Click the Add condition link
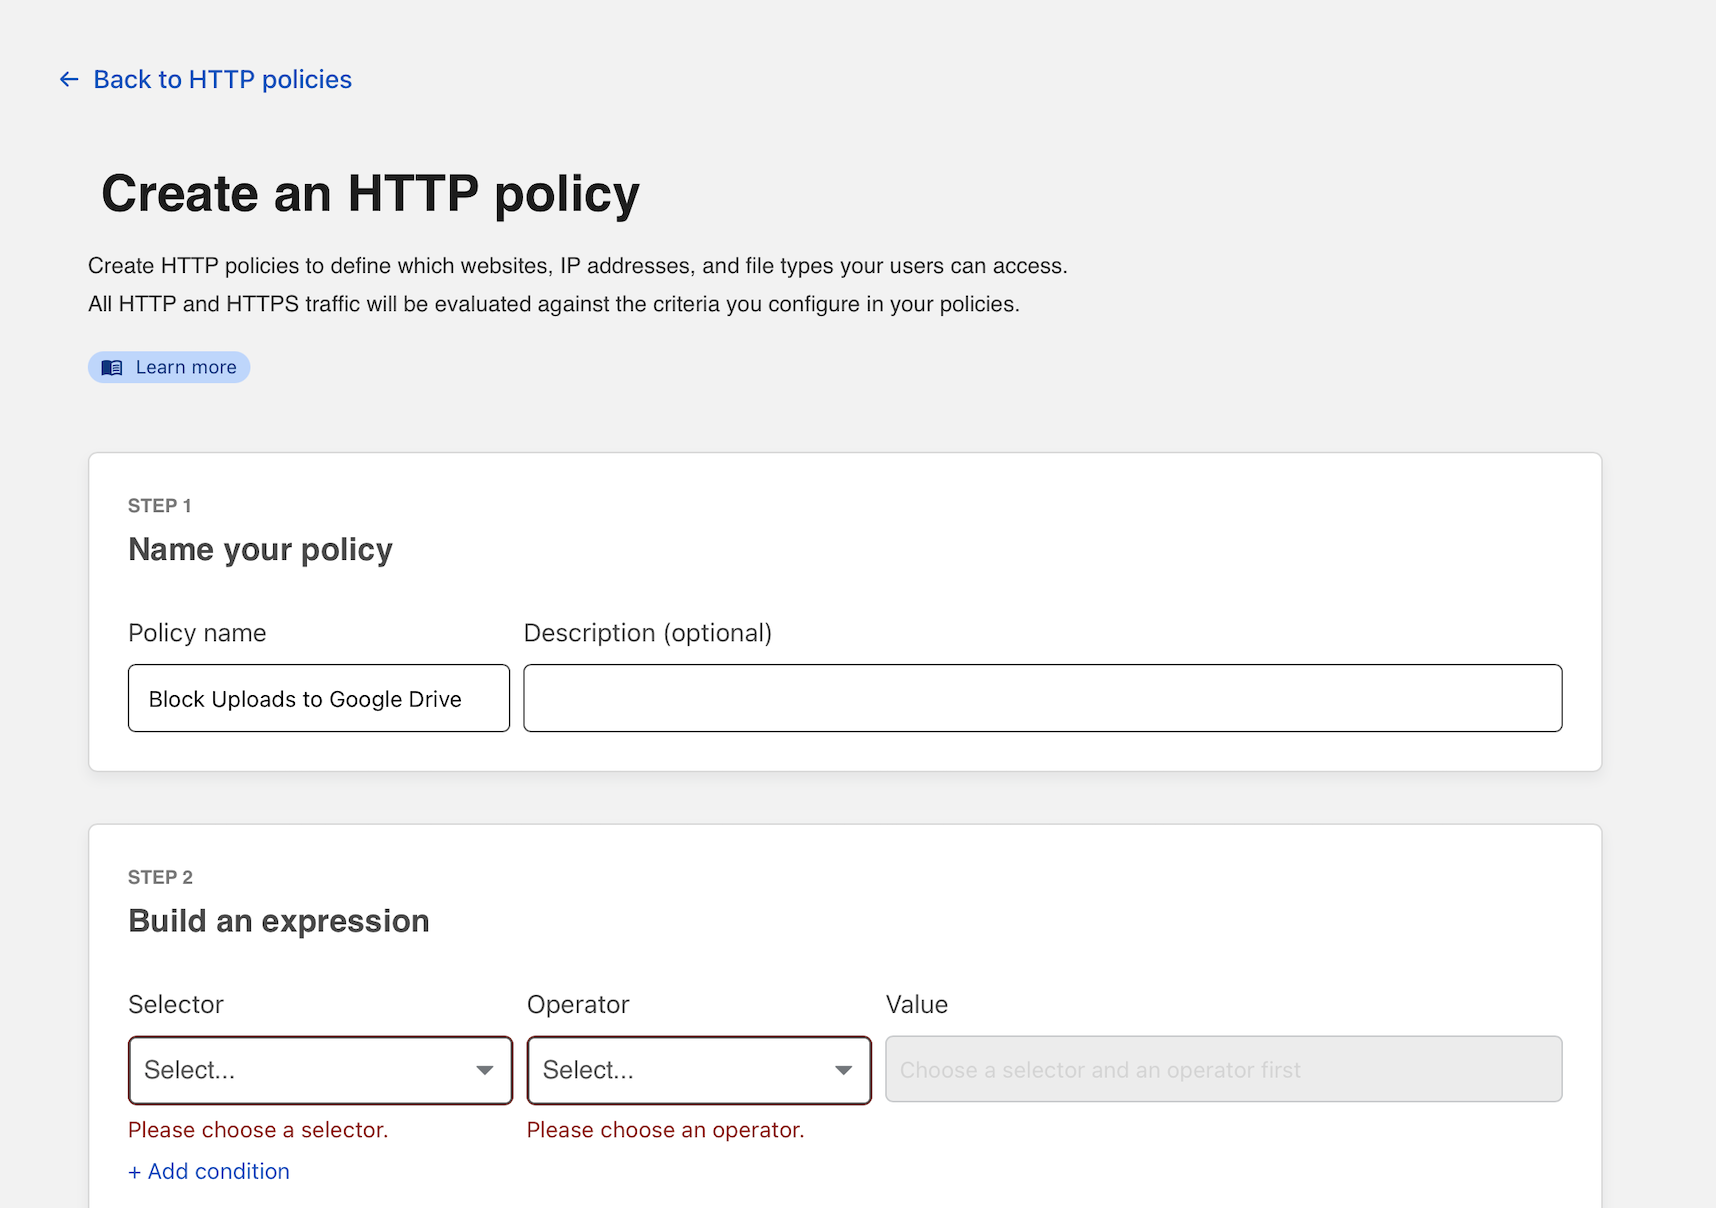This screenshot has width=1716, height=1208. pos(208,1171)
